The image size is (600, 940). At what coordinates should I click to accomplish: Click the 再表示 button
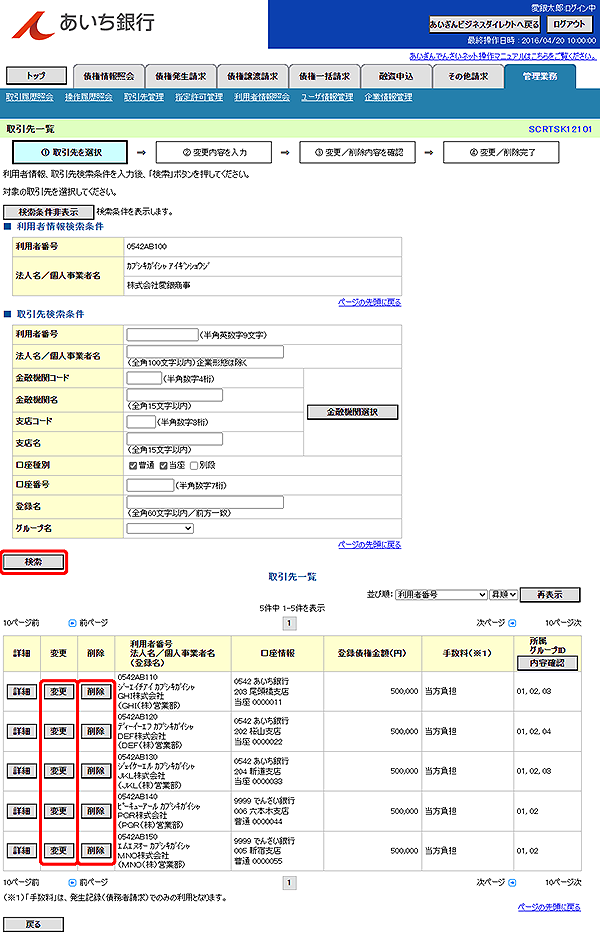550,595
